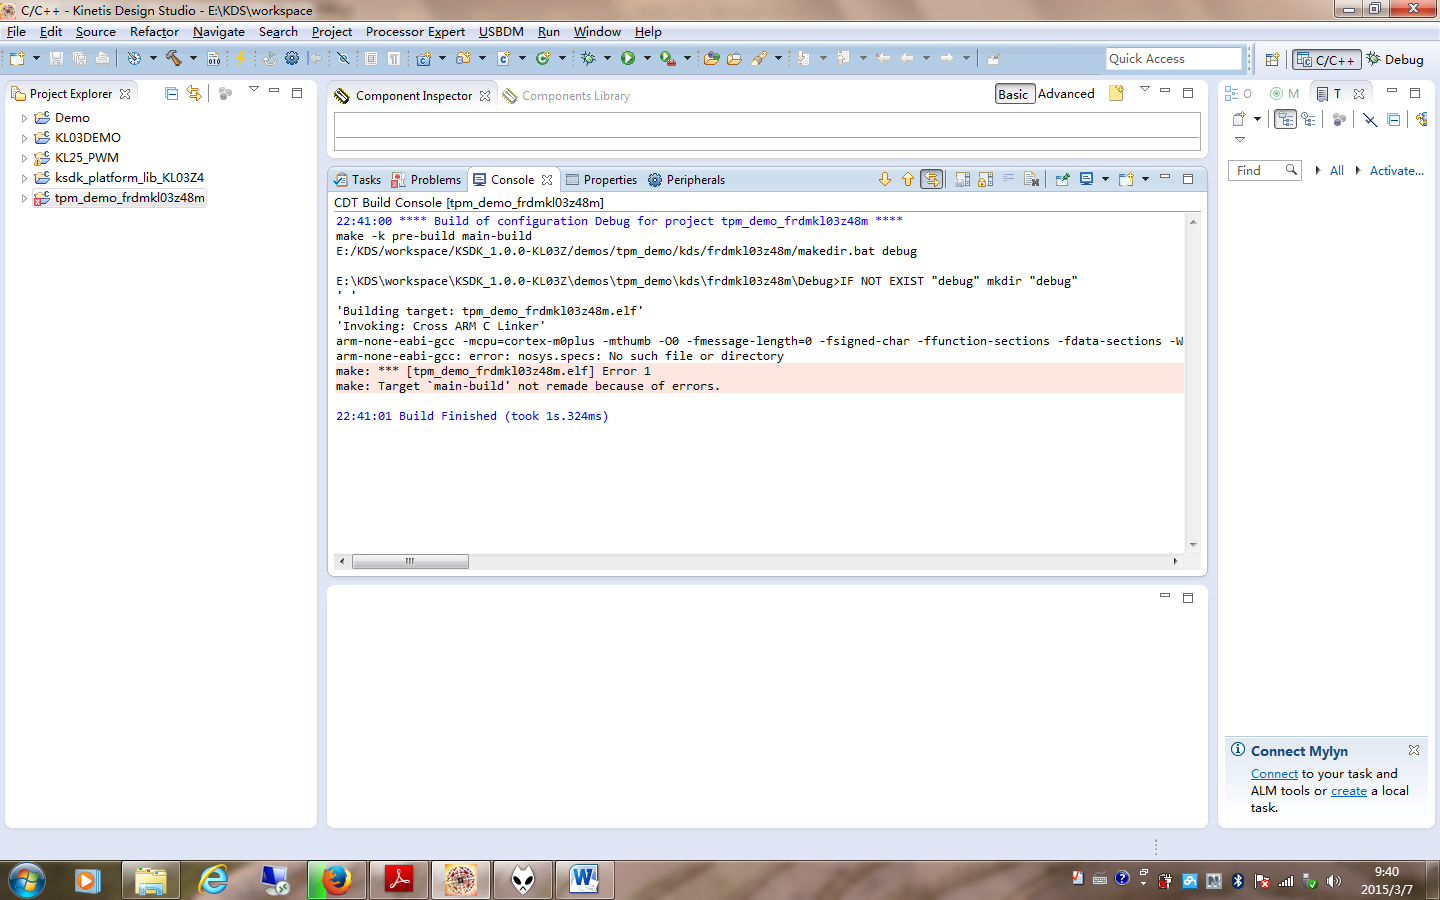Click the green Run play icon
The width and height of the screenshot is (1440, 900).
628,59
